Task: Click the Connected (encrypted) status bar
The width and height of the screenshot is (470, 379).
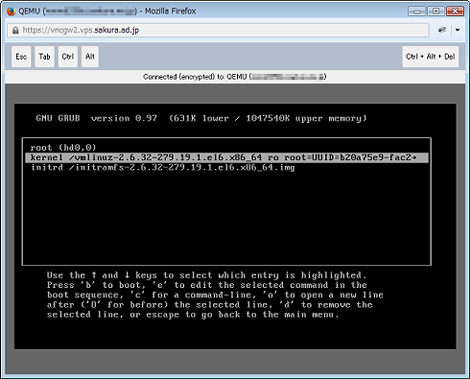Action: pyautogui.click(x=235, y=77)
